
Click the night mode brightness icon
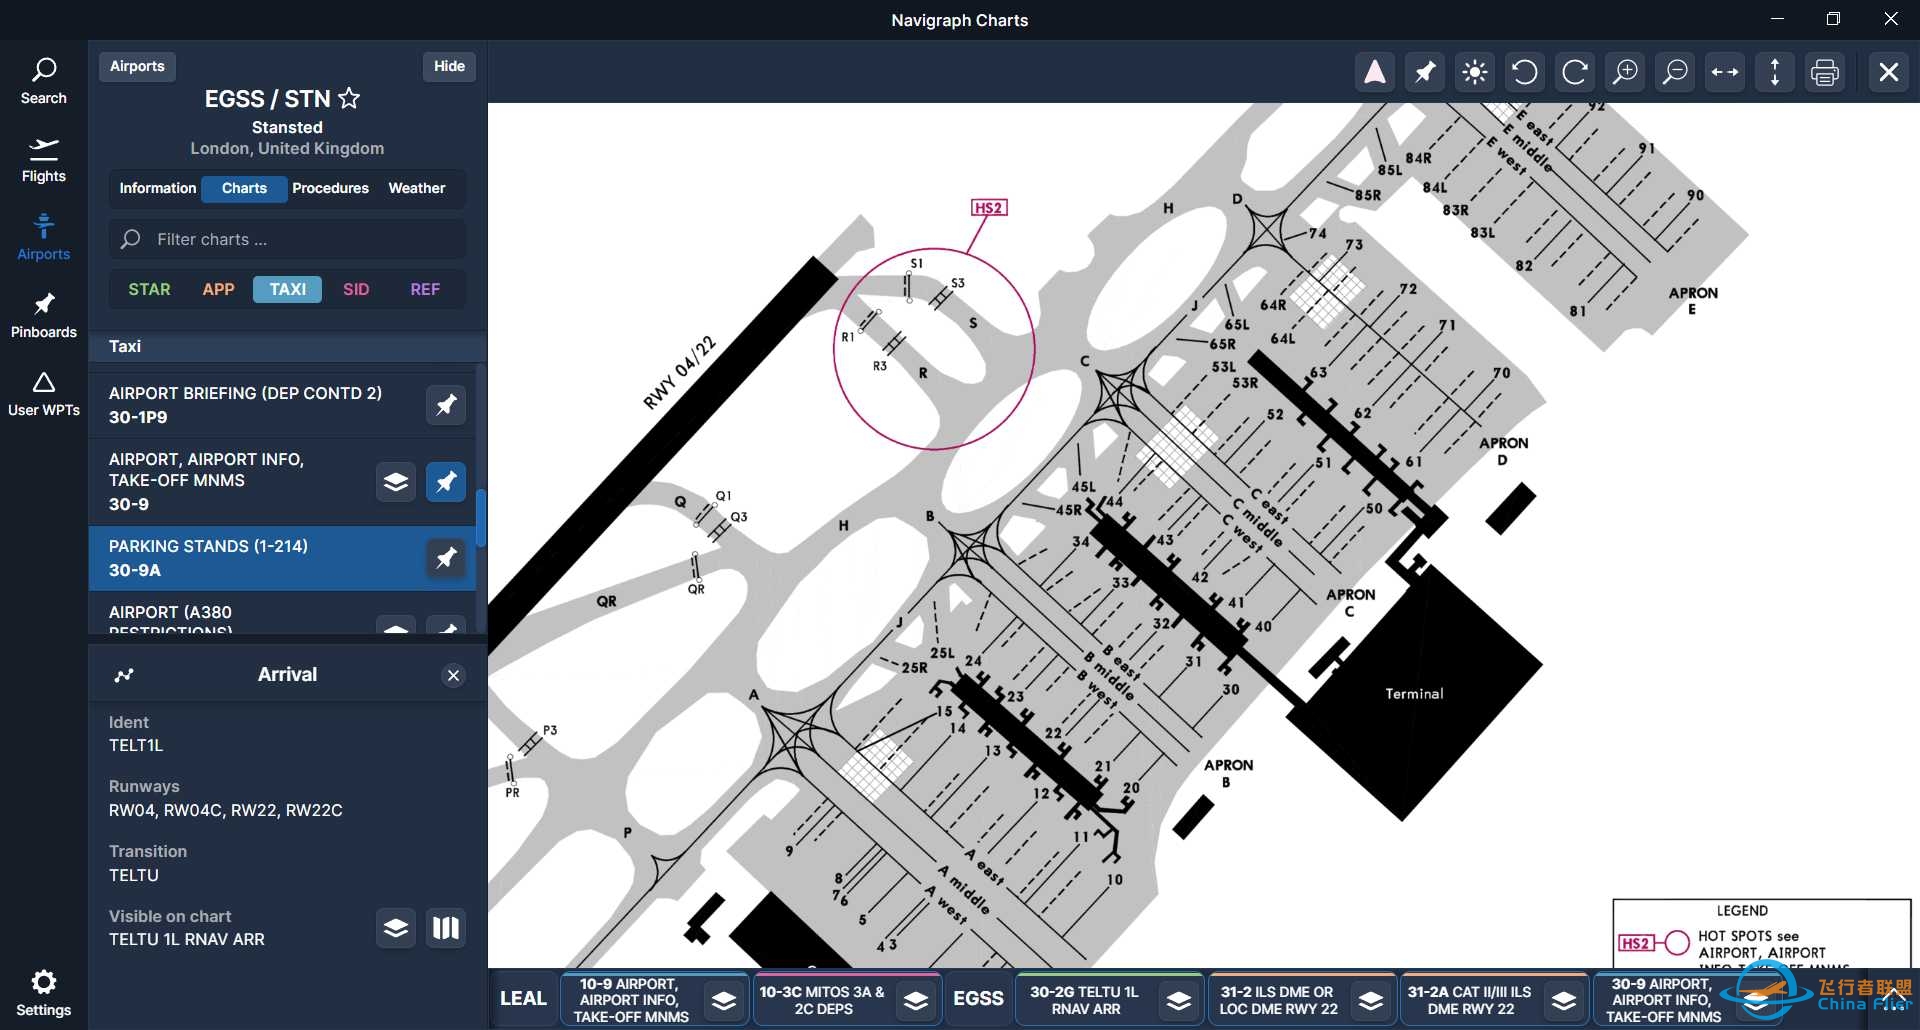(1474, 72)
